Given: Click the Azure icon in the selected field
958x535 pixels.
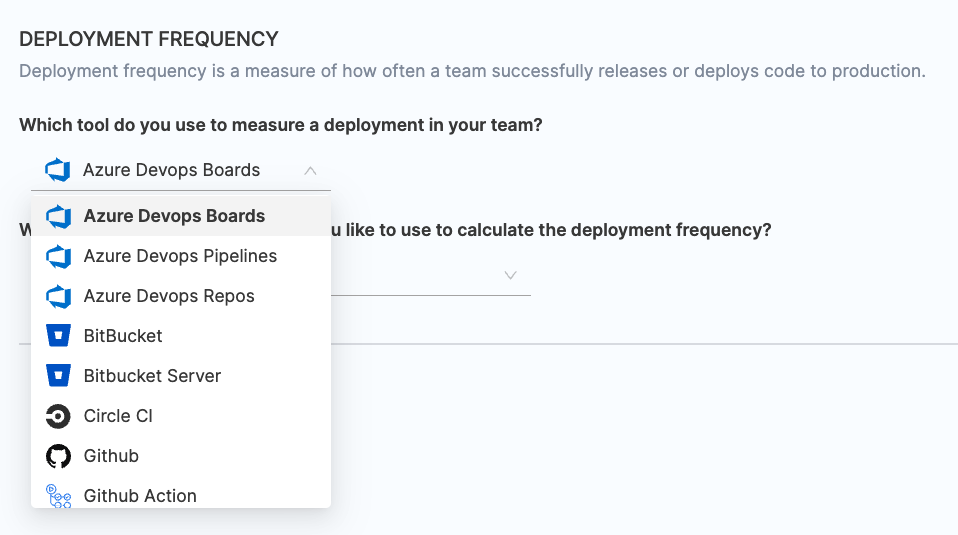Looking at the screenshot, I should tap(57, 170).
